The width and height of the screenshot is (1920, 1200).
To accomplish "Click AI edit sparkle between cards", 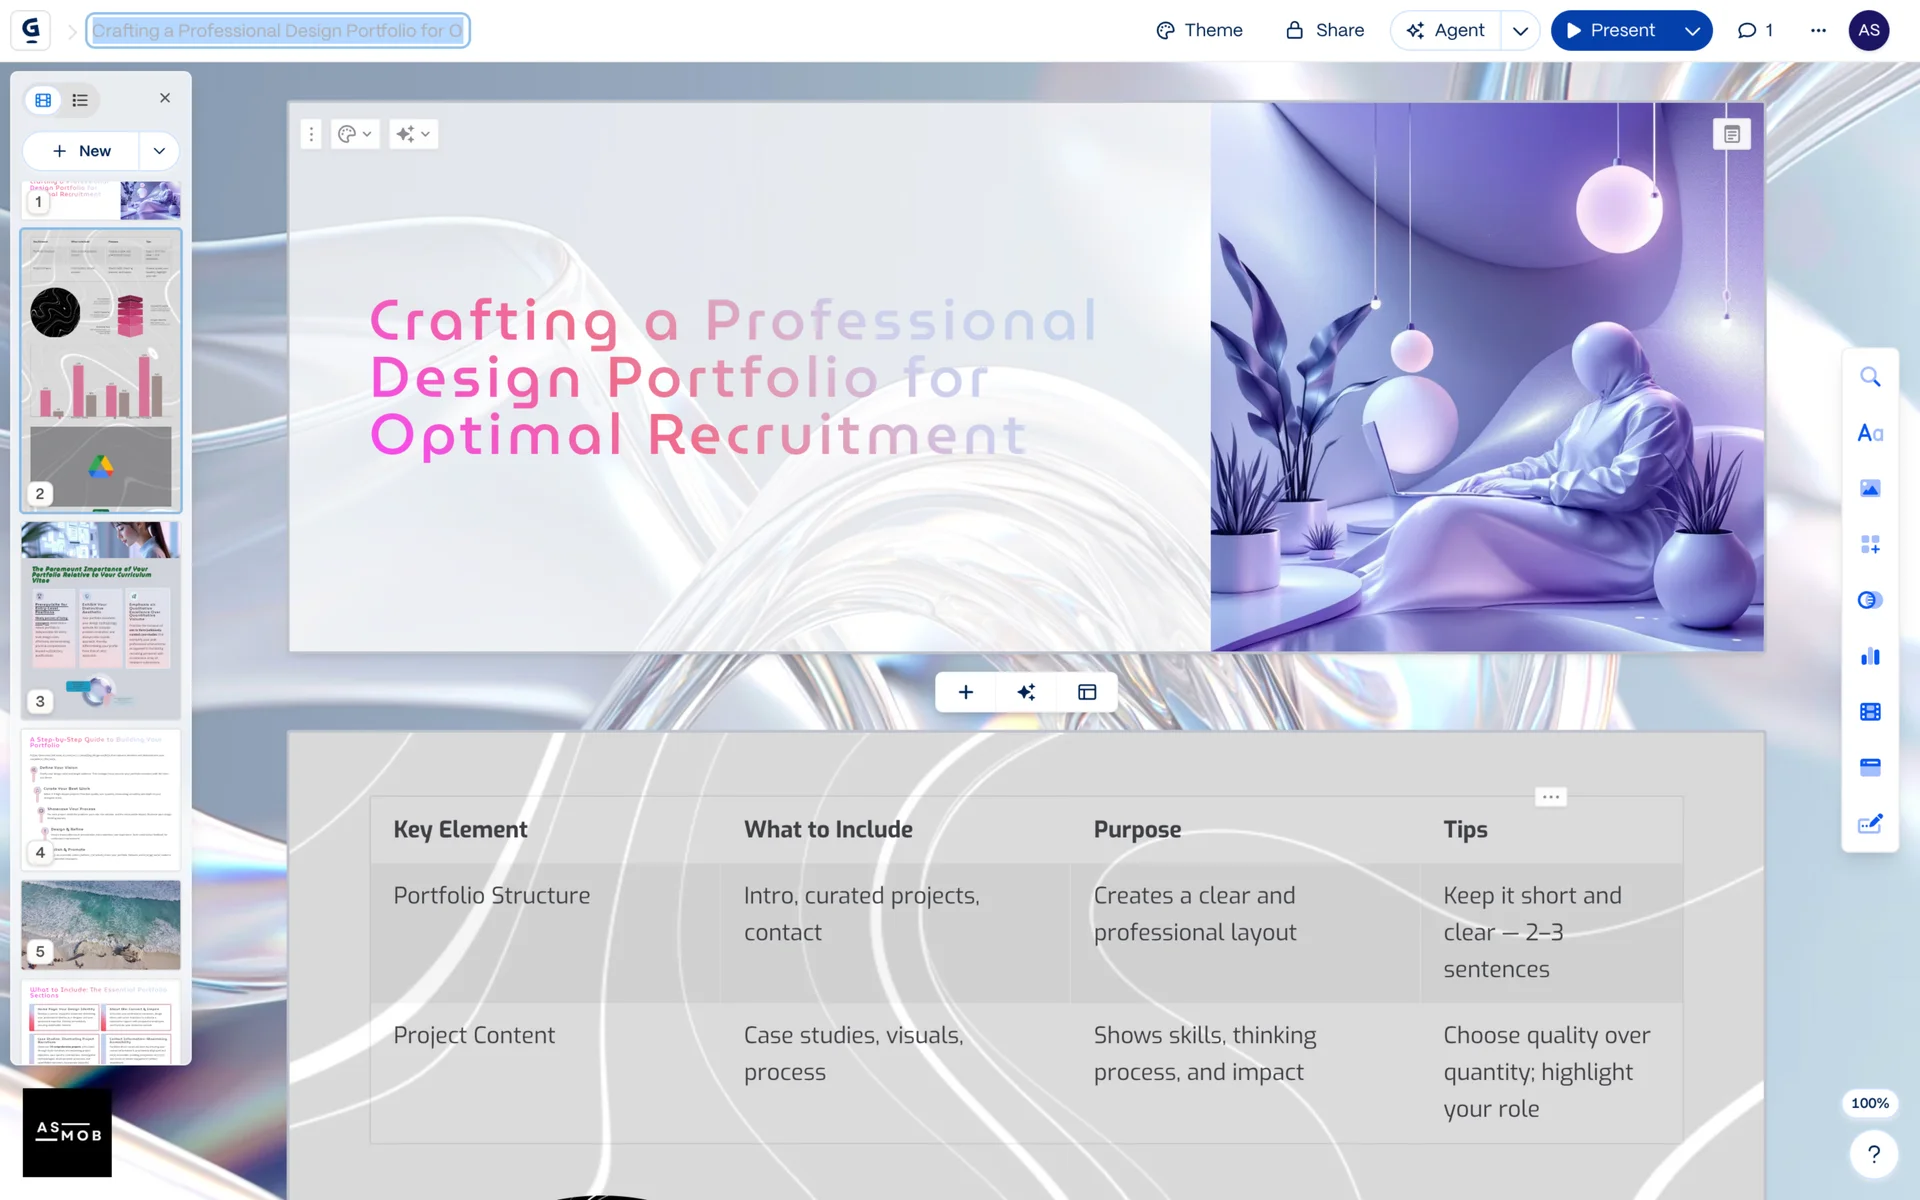I will click(1026, 692).
